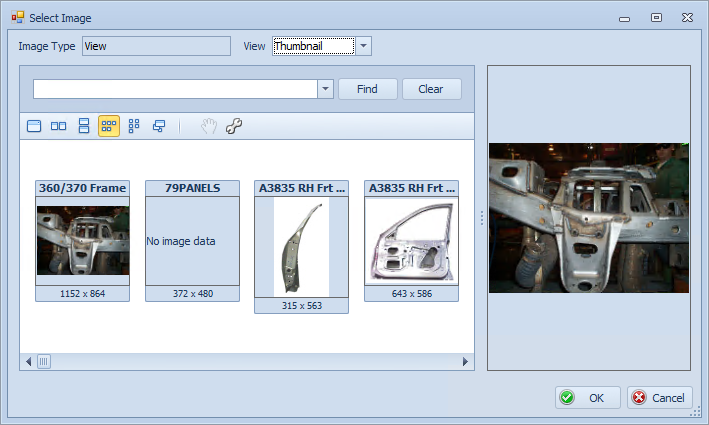The image size is (709, 425).
Task: Expand the search field dropdown arrow
Action: 325,89
